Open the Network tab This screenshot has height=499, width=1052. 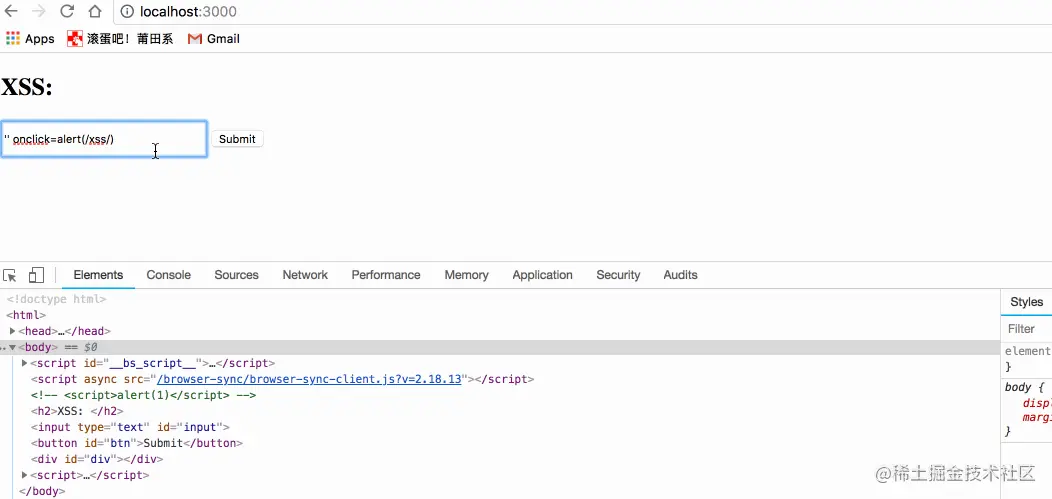point(305,275)
